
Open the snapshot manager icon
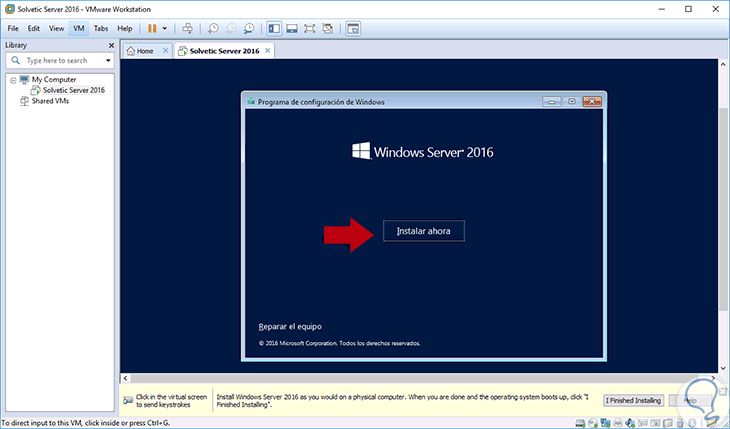250,28
